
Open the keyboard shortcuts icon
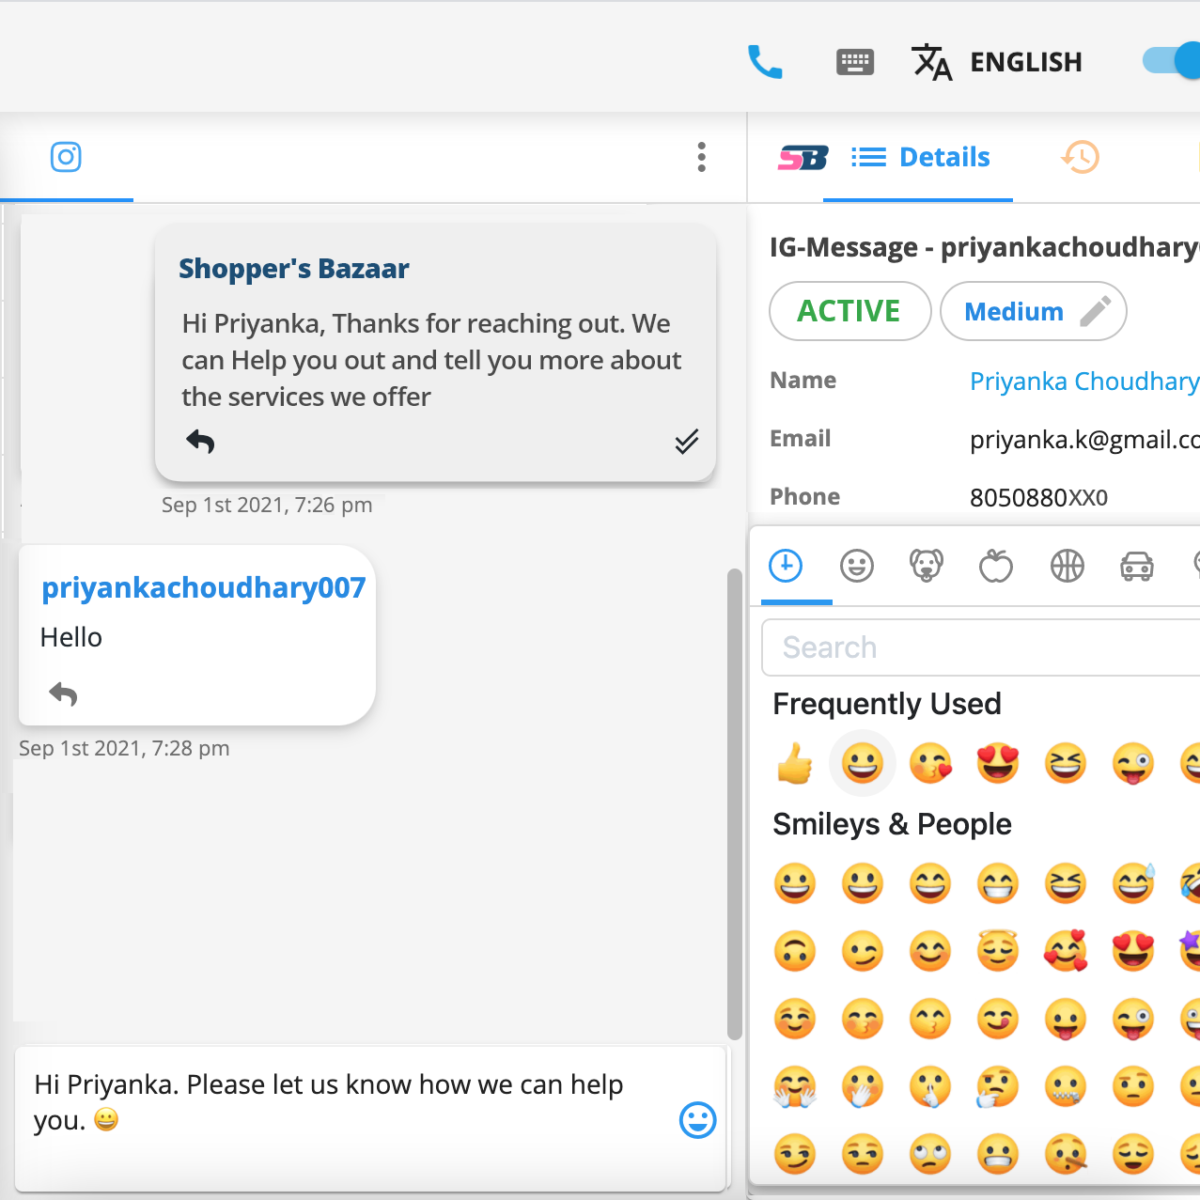pyautogui.click(x=855, y=62)
